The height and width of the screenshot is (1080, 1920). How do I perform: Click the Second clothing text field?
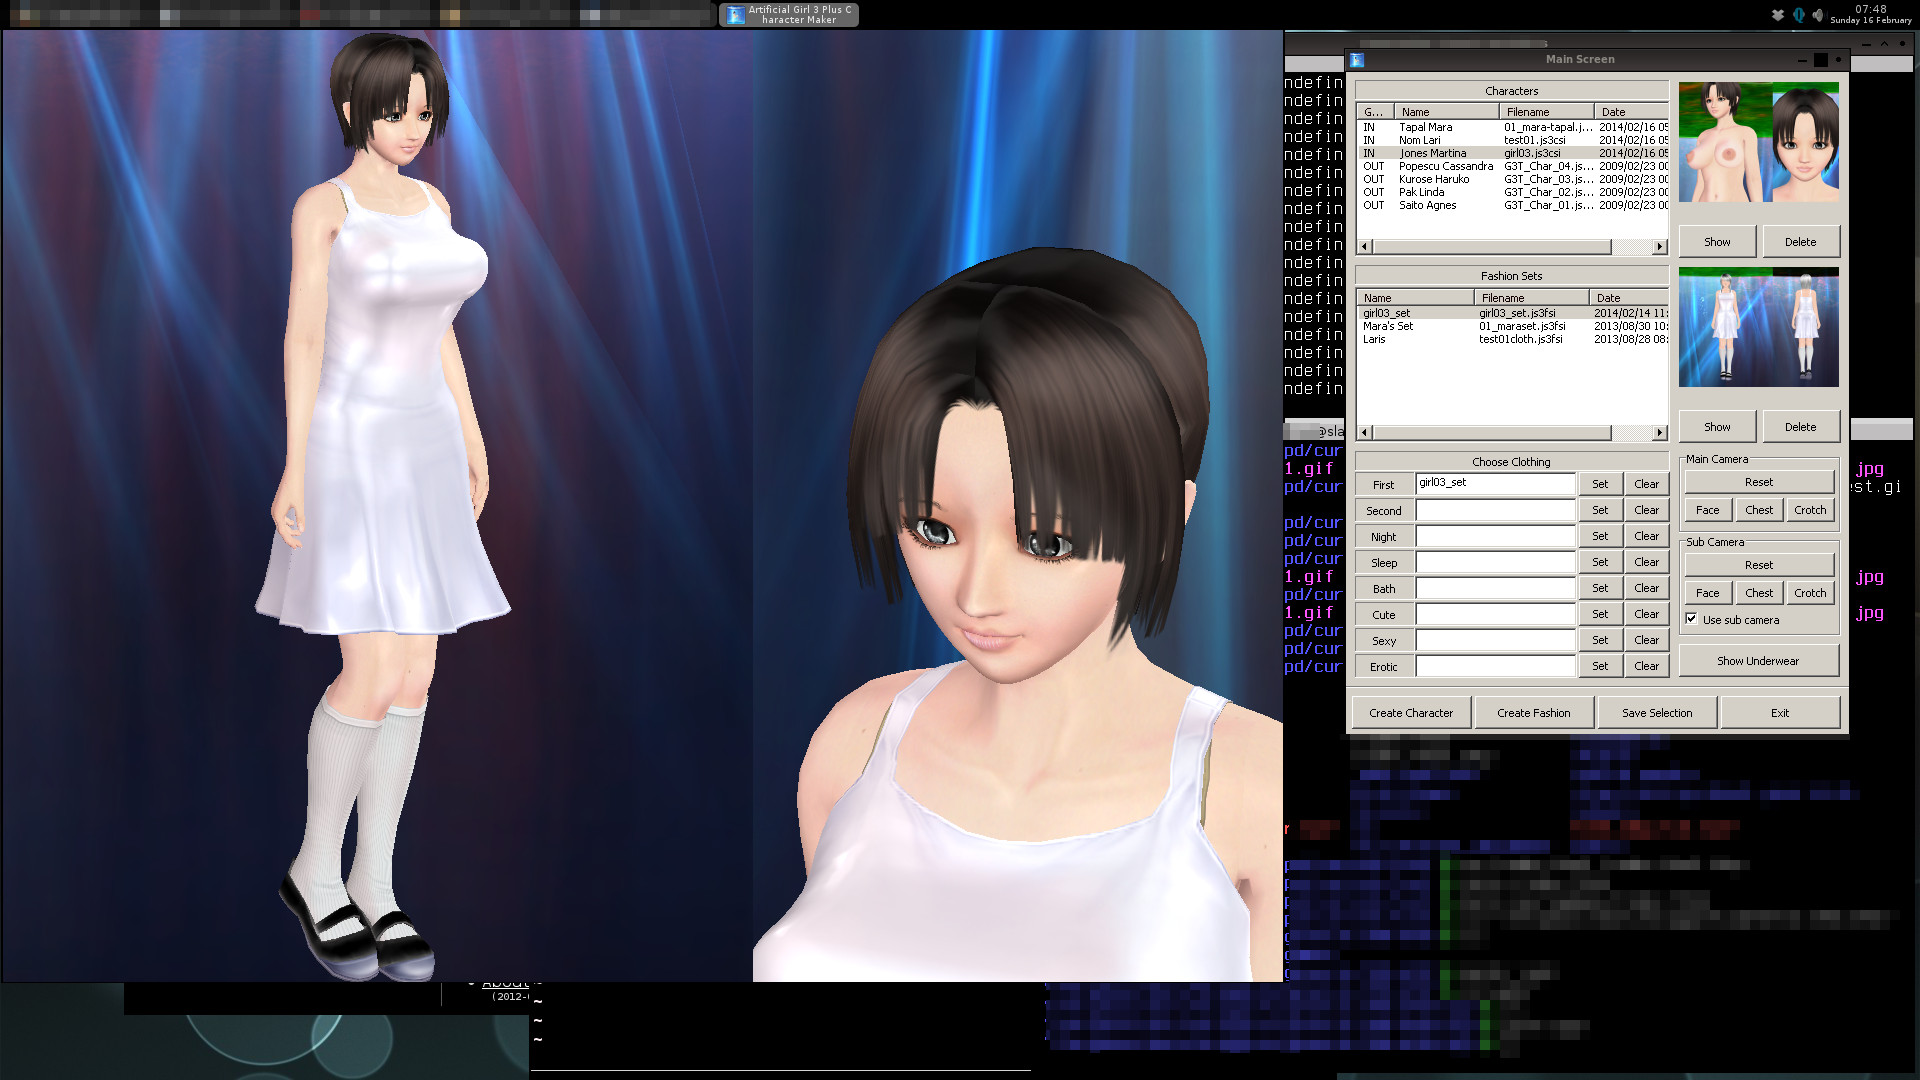pyautogui.click(x=1495, y=510)
